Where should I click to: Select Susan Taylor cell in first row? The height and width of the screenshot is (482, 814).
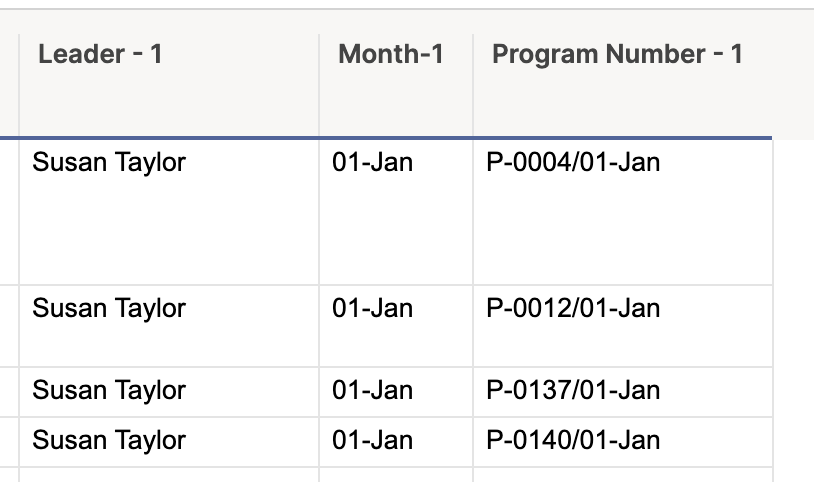pos(169,212)
